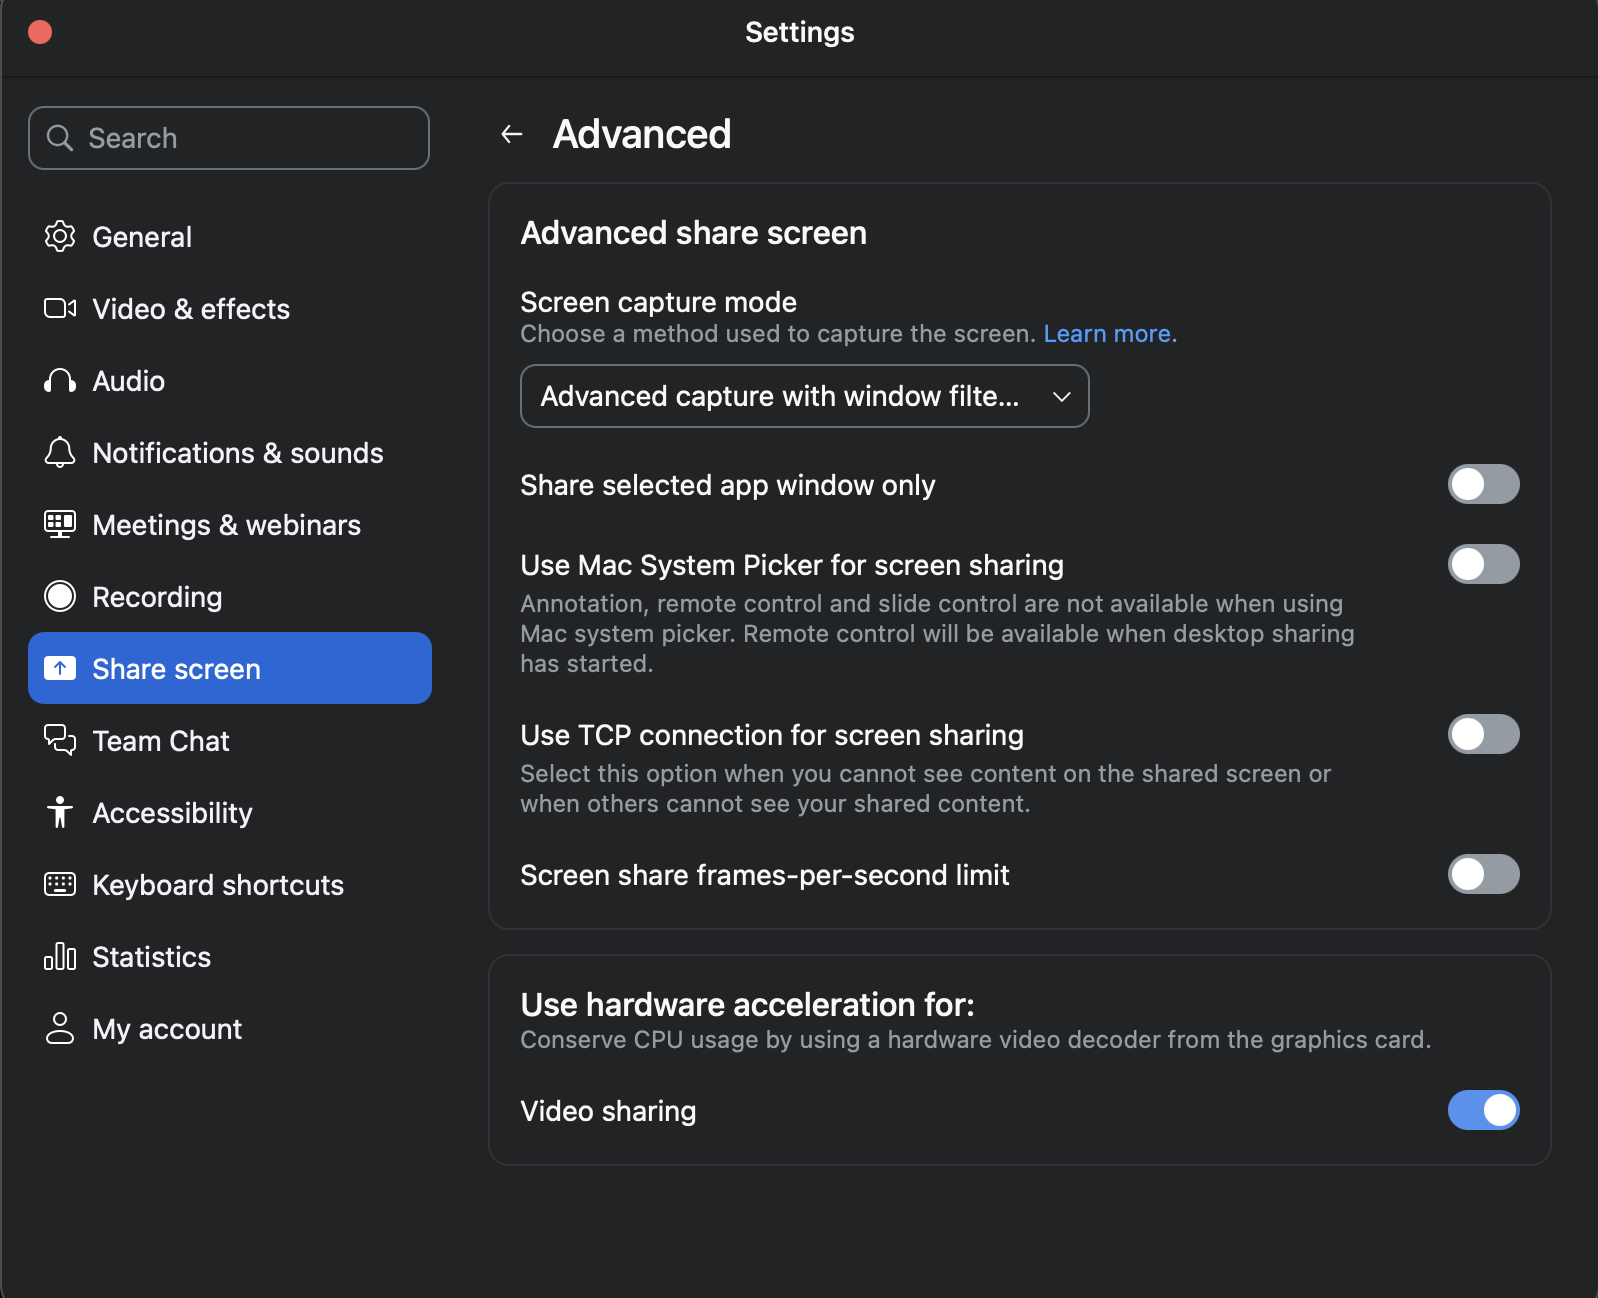Click the Video & effects camera icon

[60, 308]
